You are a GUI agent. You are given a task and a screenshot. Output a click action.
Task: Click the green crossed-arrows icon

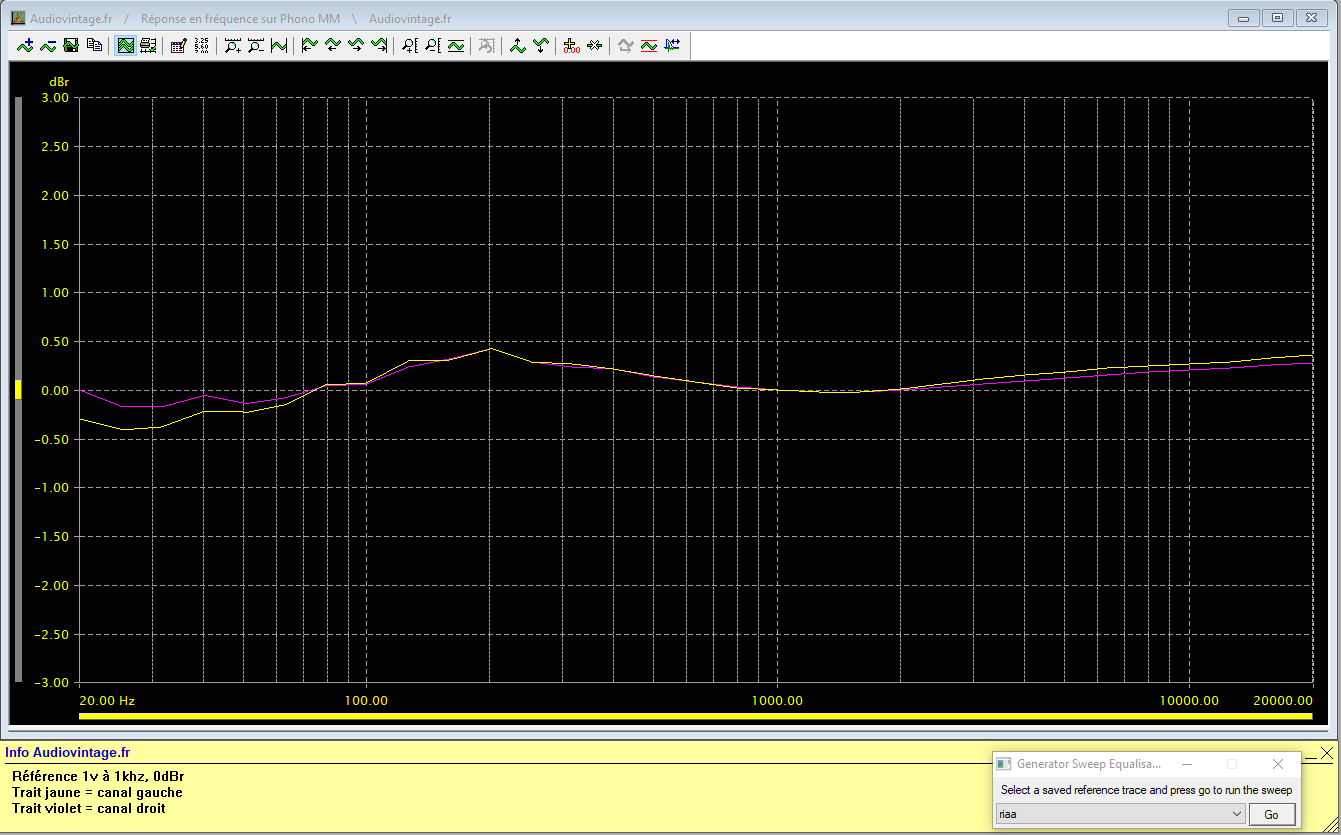coord(595,45)
